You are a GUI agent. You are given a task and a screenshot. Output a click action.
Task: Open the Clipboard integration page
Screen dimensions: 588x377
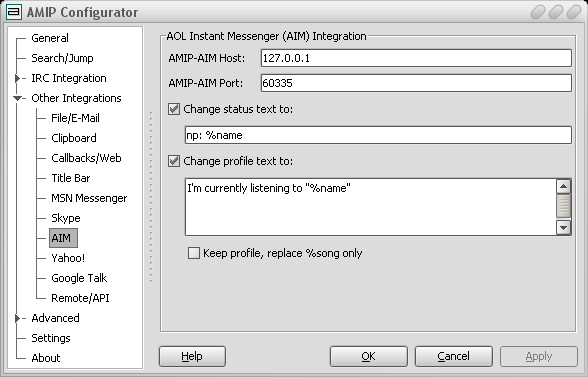74,138
